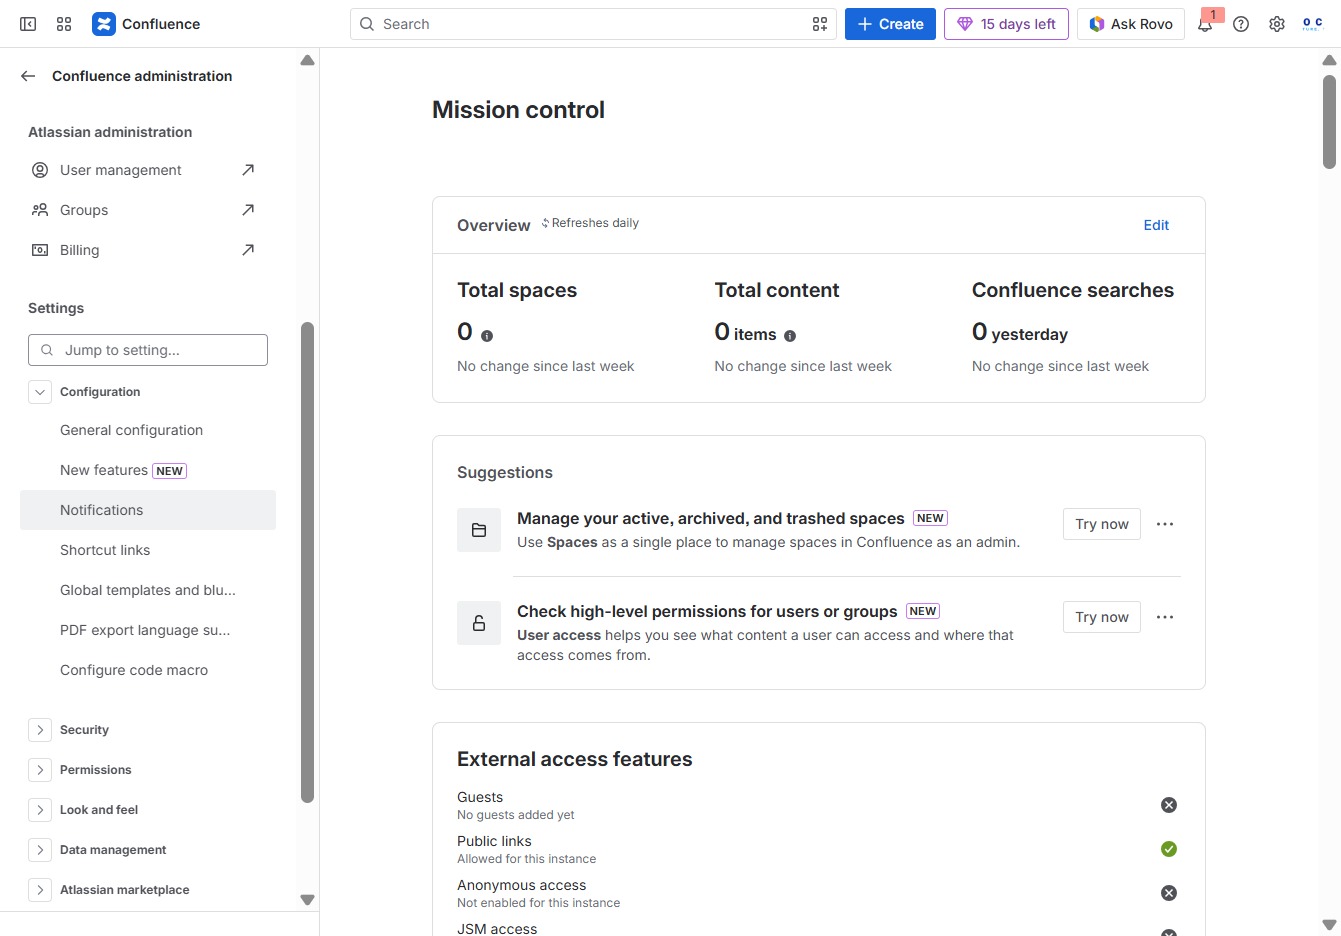Click the Public links green check icon
Image resolution: width=1341 pixels, height=936 pixels.
[x=1169, y=849]
